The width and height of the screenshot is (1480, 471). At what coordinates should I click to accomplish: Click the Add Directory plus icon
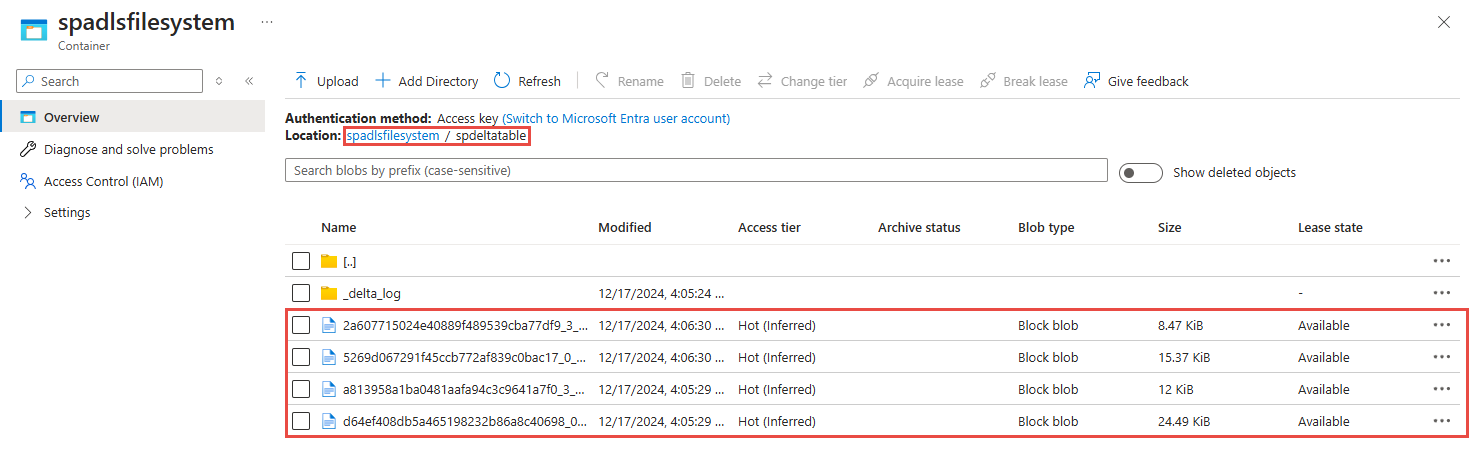(382, 81)
